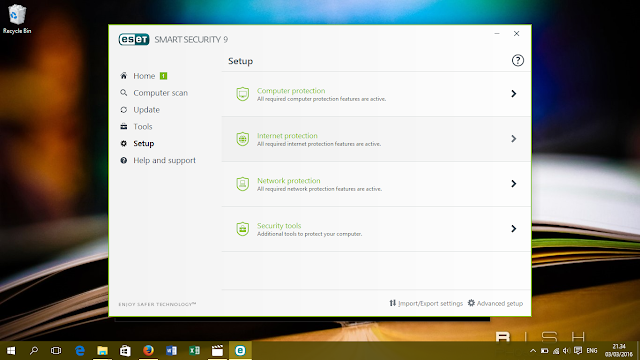Screen dimensions: 640x360
Task: Click the volume speaker tray icon
Action: click(567, 351)
